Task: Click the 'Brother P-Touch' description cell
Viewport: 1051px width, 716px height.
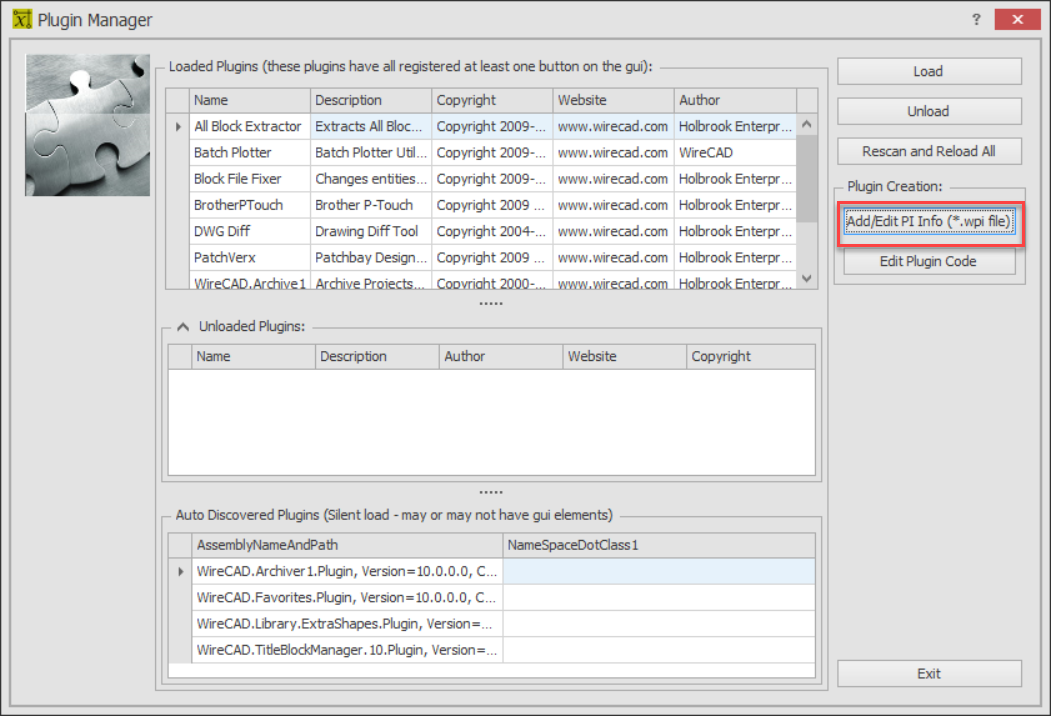Action: tap(371, 205)
